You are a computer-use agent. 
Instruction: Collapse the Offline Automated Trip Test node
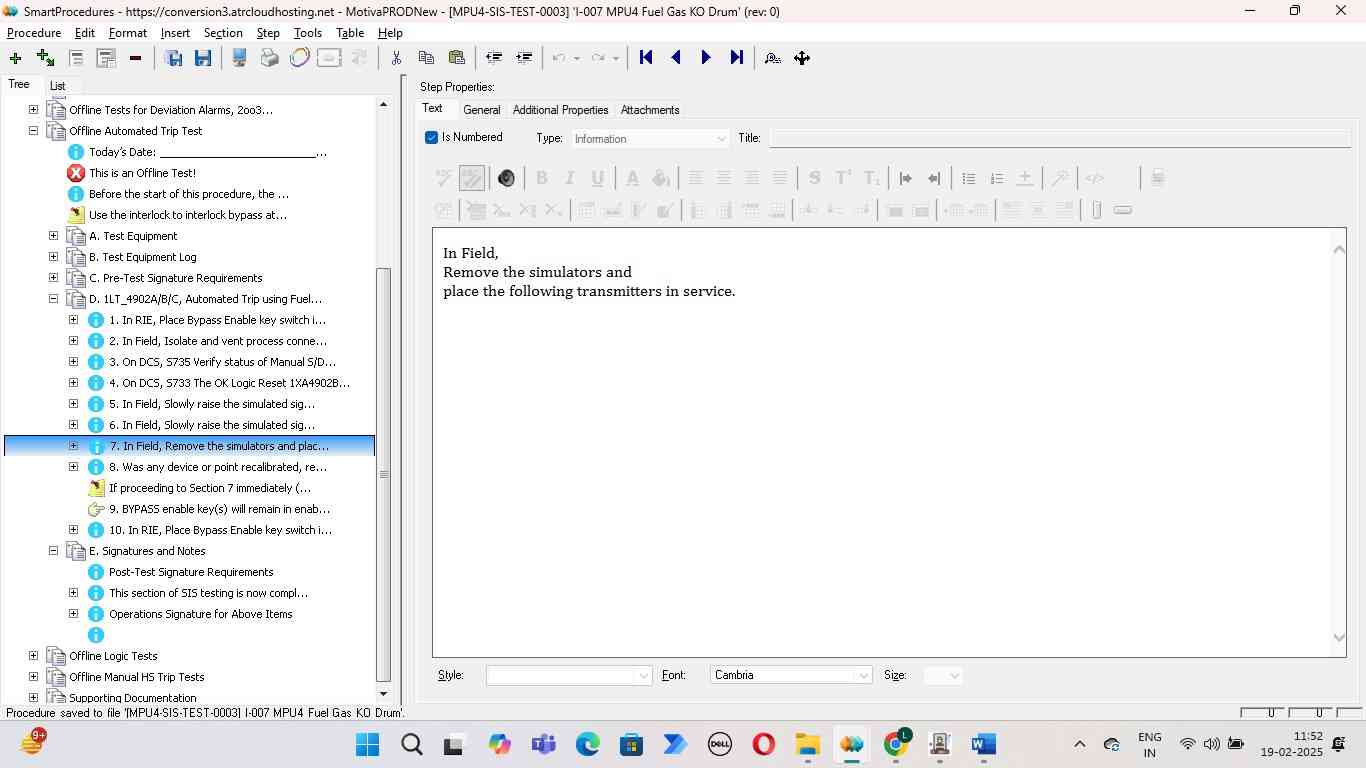[33, 131]
